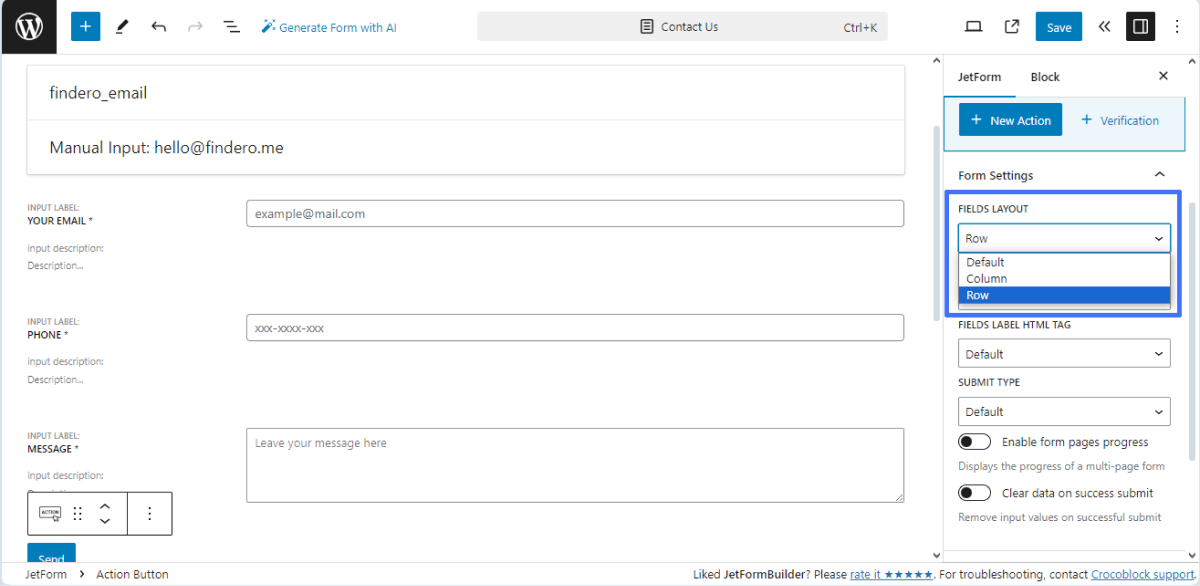
Task: Open the Action Button block options menu
Action: click(150, 513)
